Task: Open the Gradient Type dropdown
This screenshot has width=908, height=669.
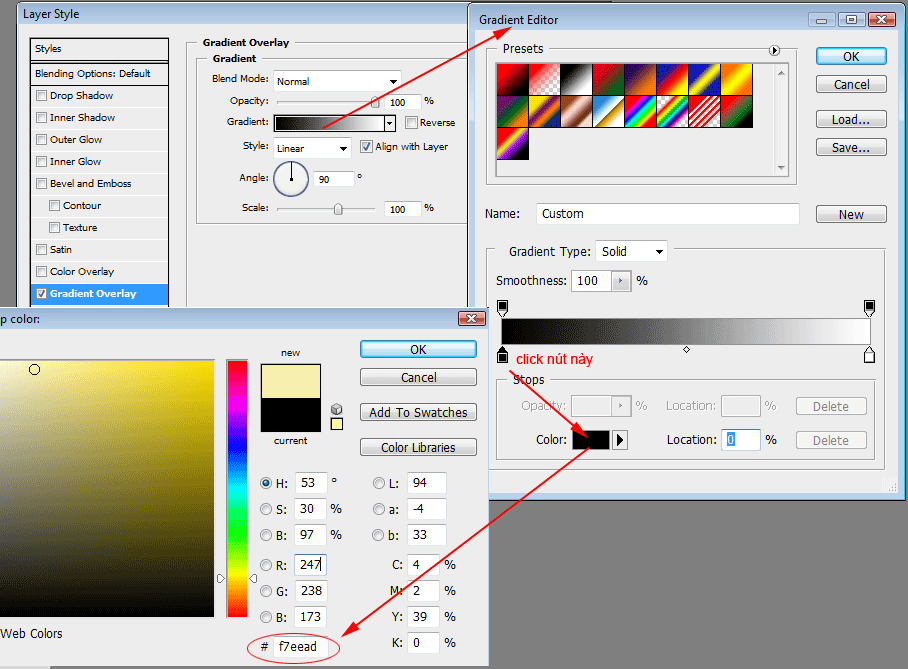Action: (x=631, y=251)
